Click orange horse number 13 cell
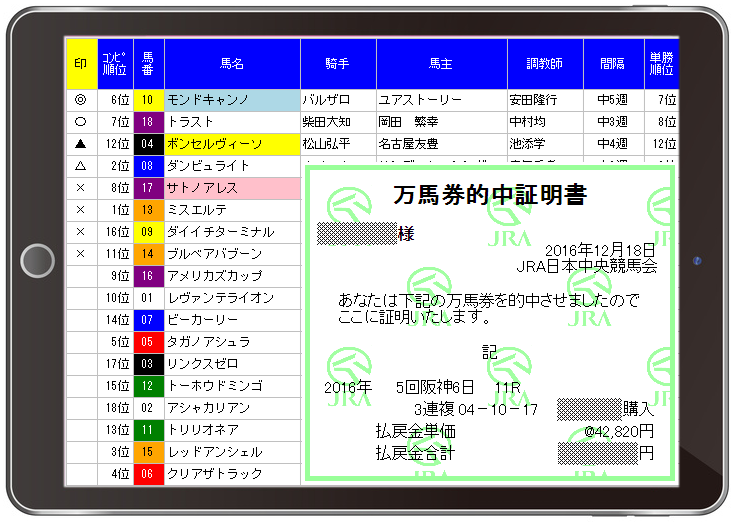The width and height of the screenshot is (736, 522). tap(149, 210)
